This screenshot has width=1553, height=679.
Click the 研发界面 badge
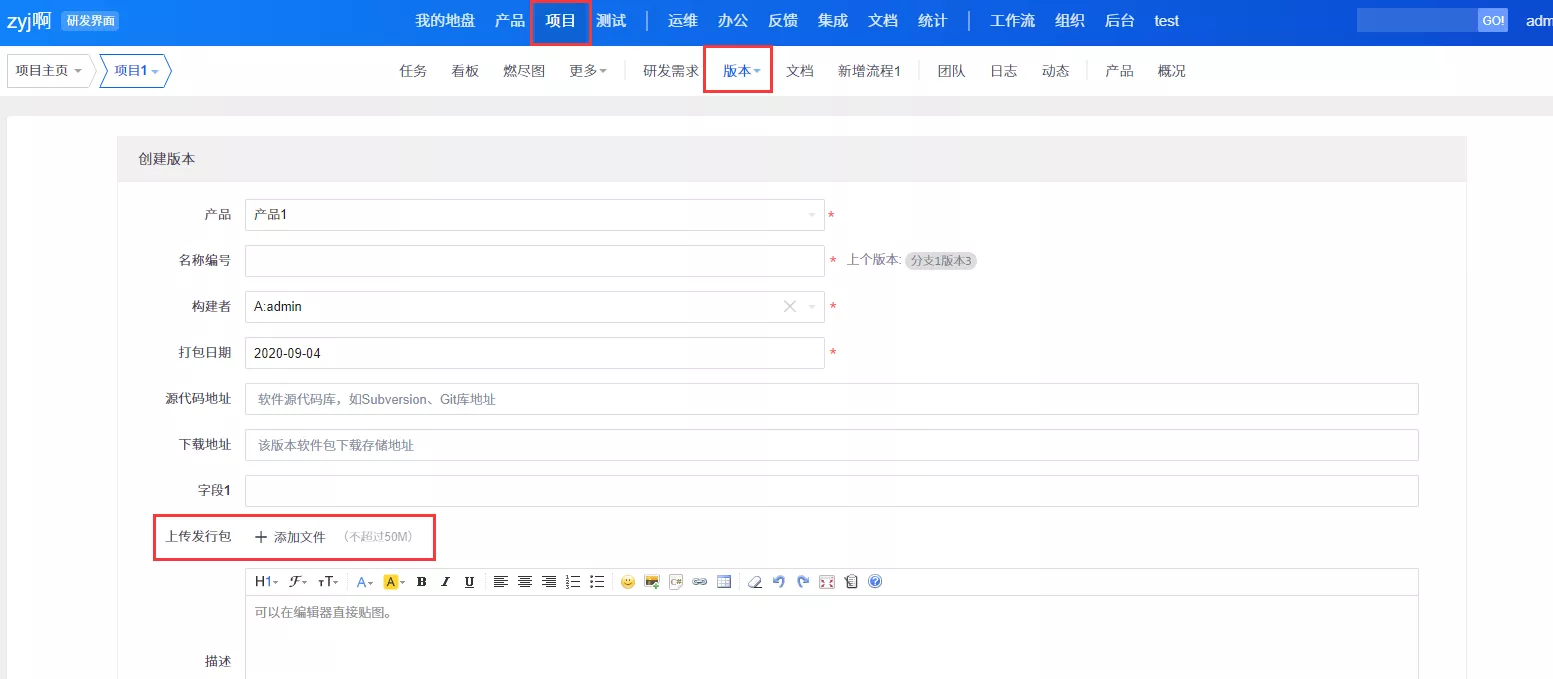pos(90,21)
